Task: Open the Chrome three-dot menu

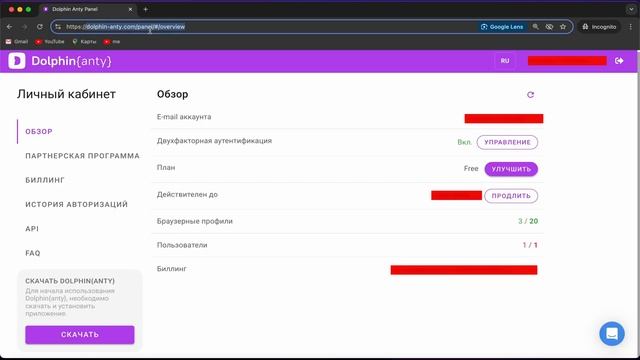Action: (631, 27)
